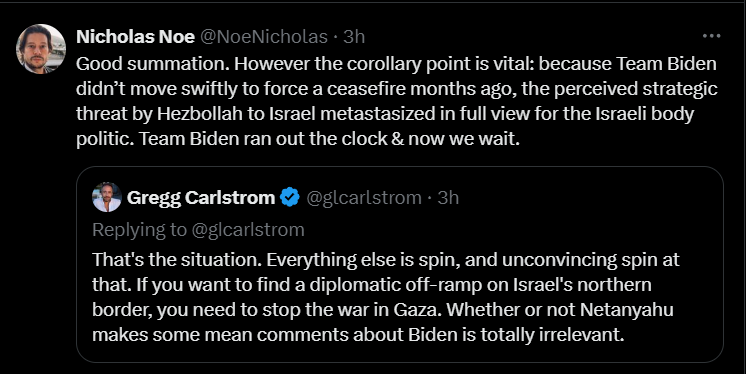Click @glcarlstrom in the Replying to line
This screenshot has width=746, height=374.
(x=248, y=230)
